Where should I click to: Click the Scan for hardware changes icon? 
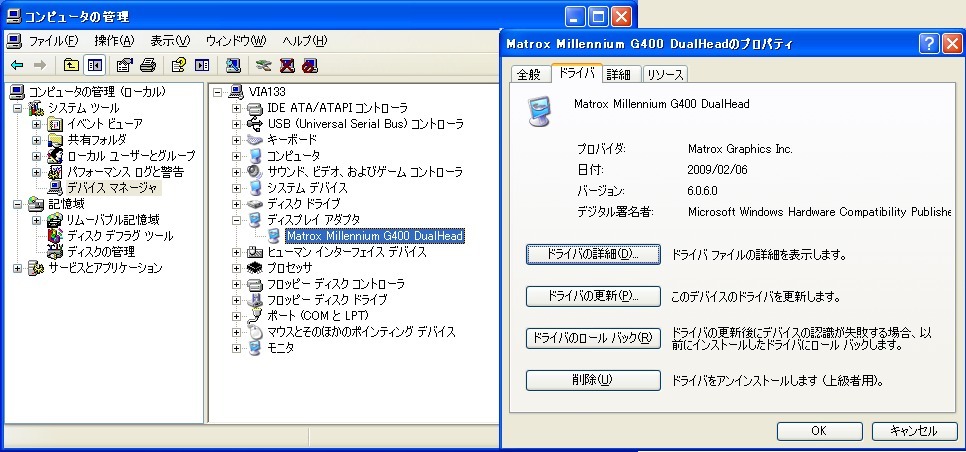(x=233, y=65)
